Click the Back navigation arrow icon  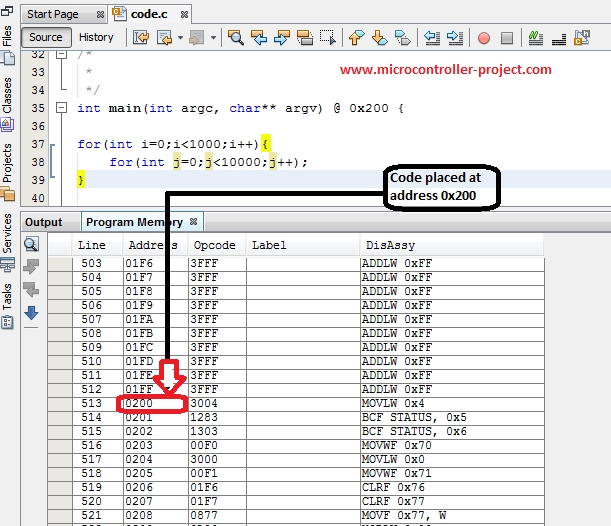tap(164, 38)
